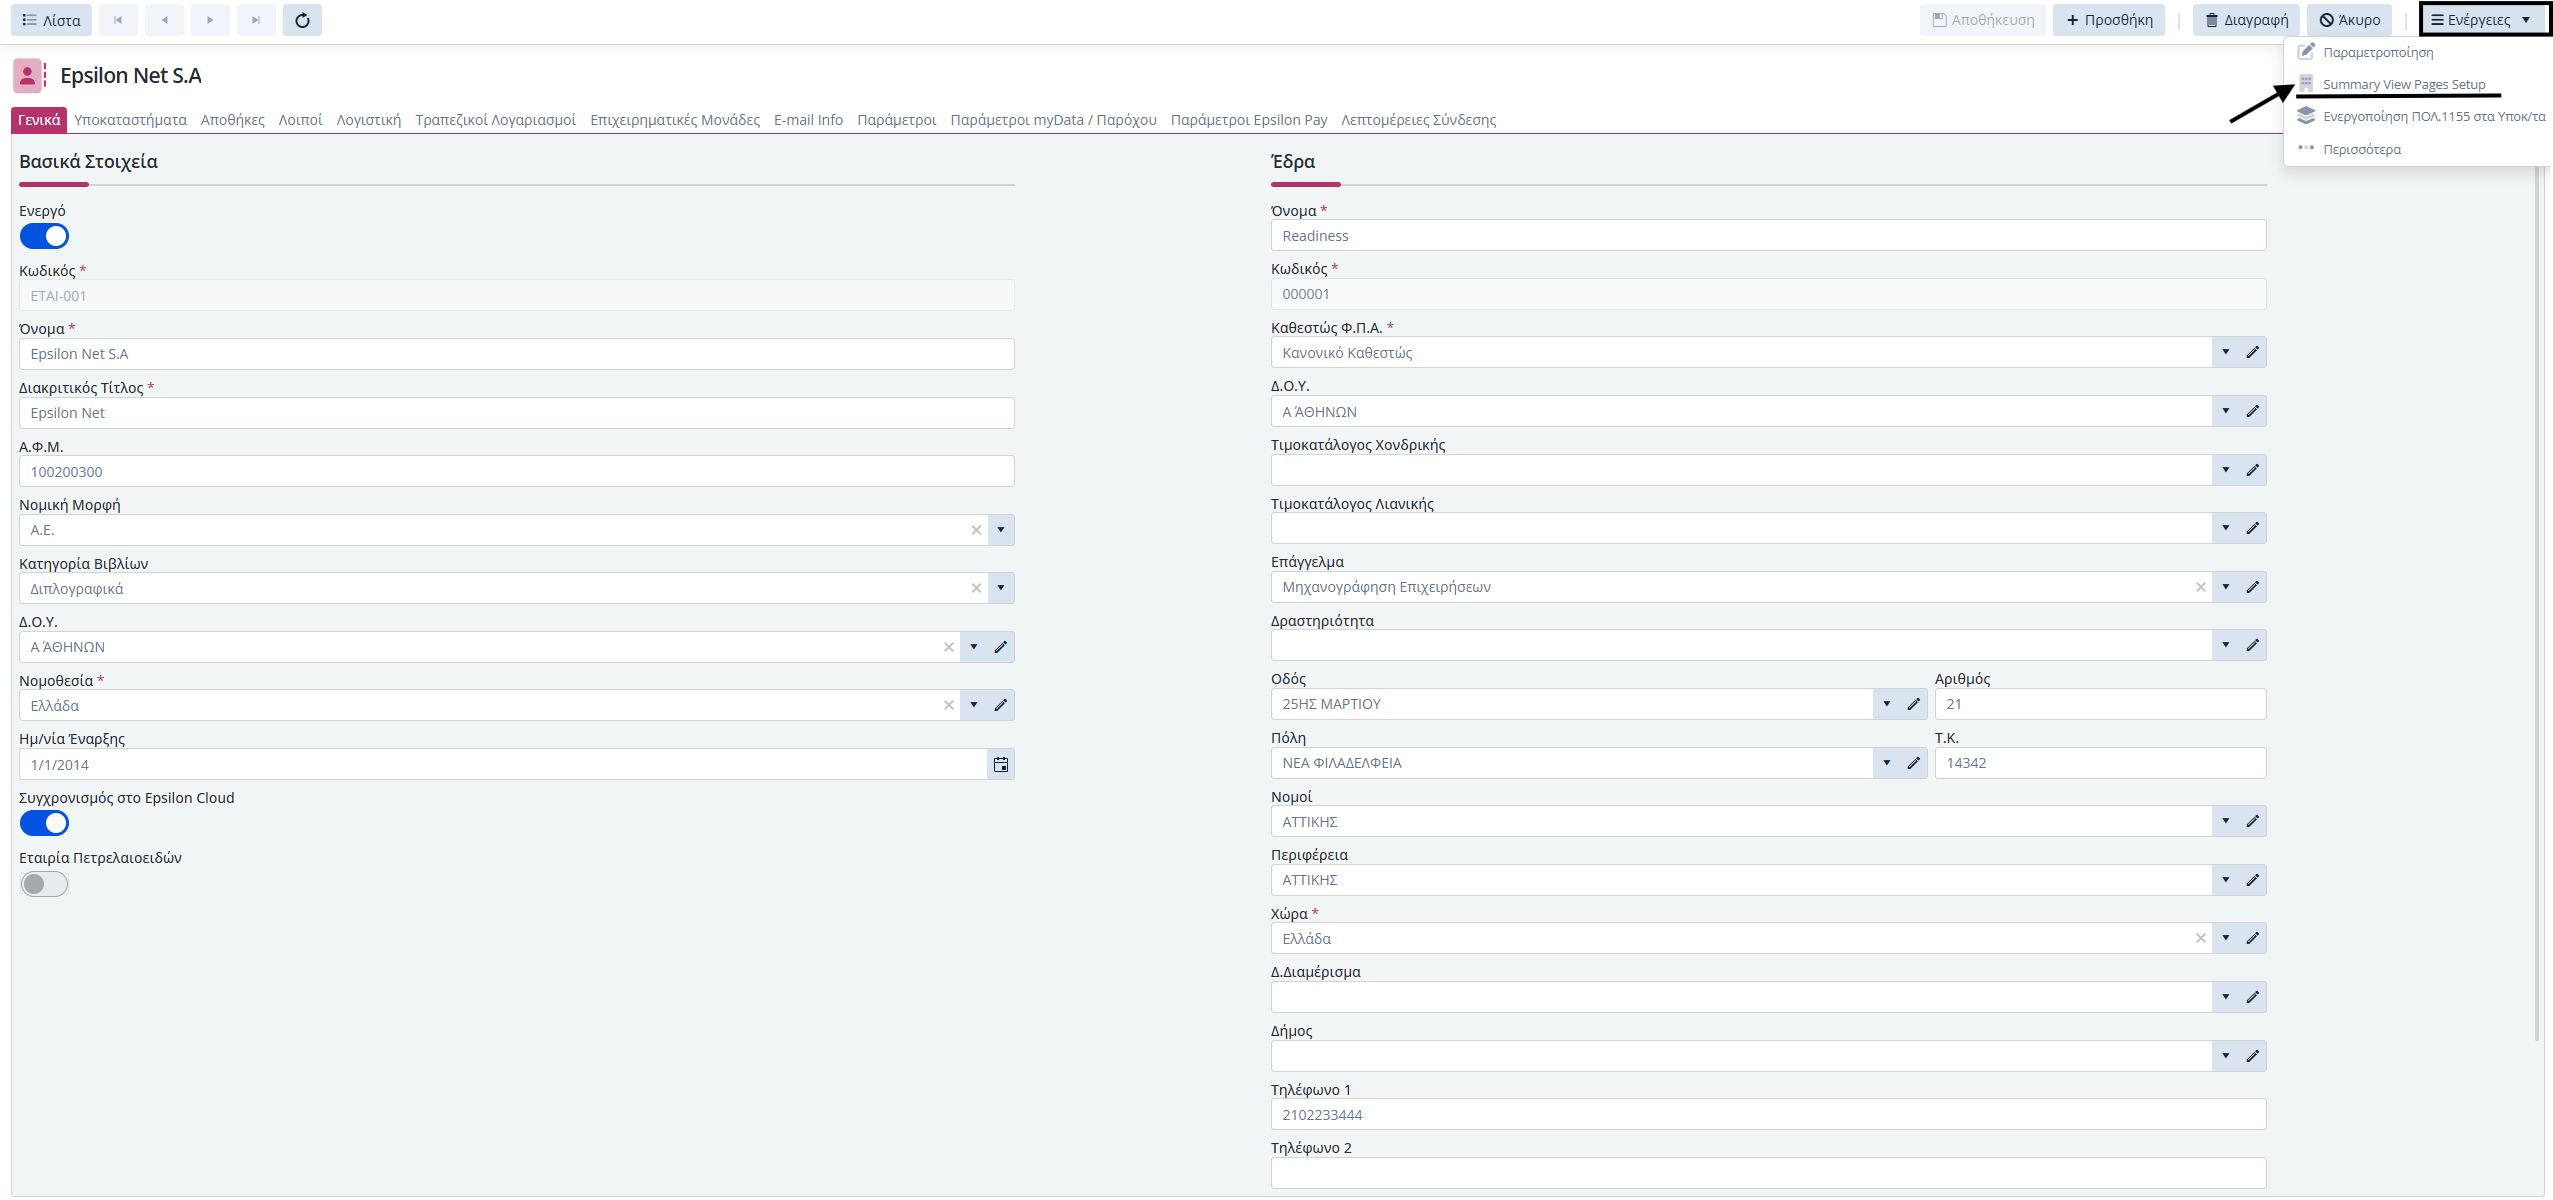
Task: Edit Δ.Διαμέρισμα pencil icon
Action: pyautogui.click(x=2252, y=997)
